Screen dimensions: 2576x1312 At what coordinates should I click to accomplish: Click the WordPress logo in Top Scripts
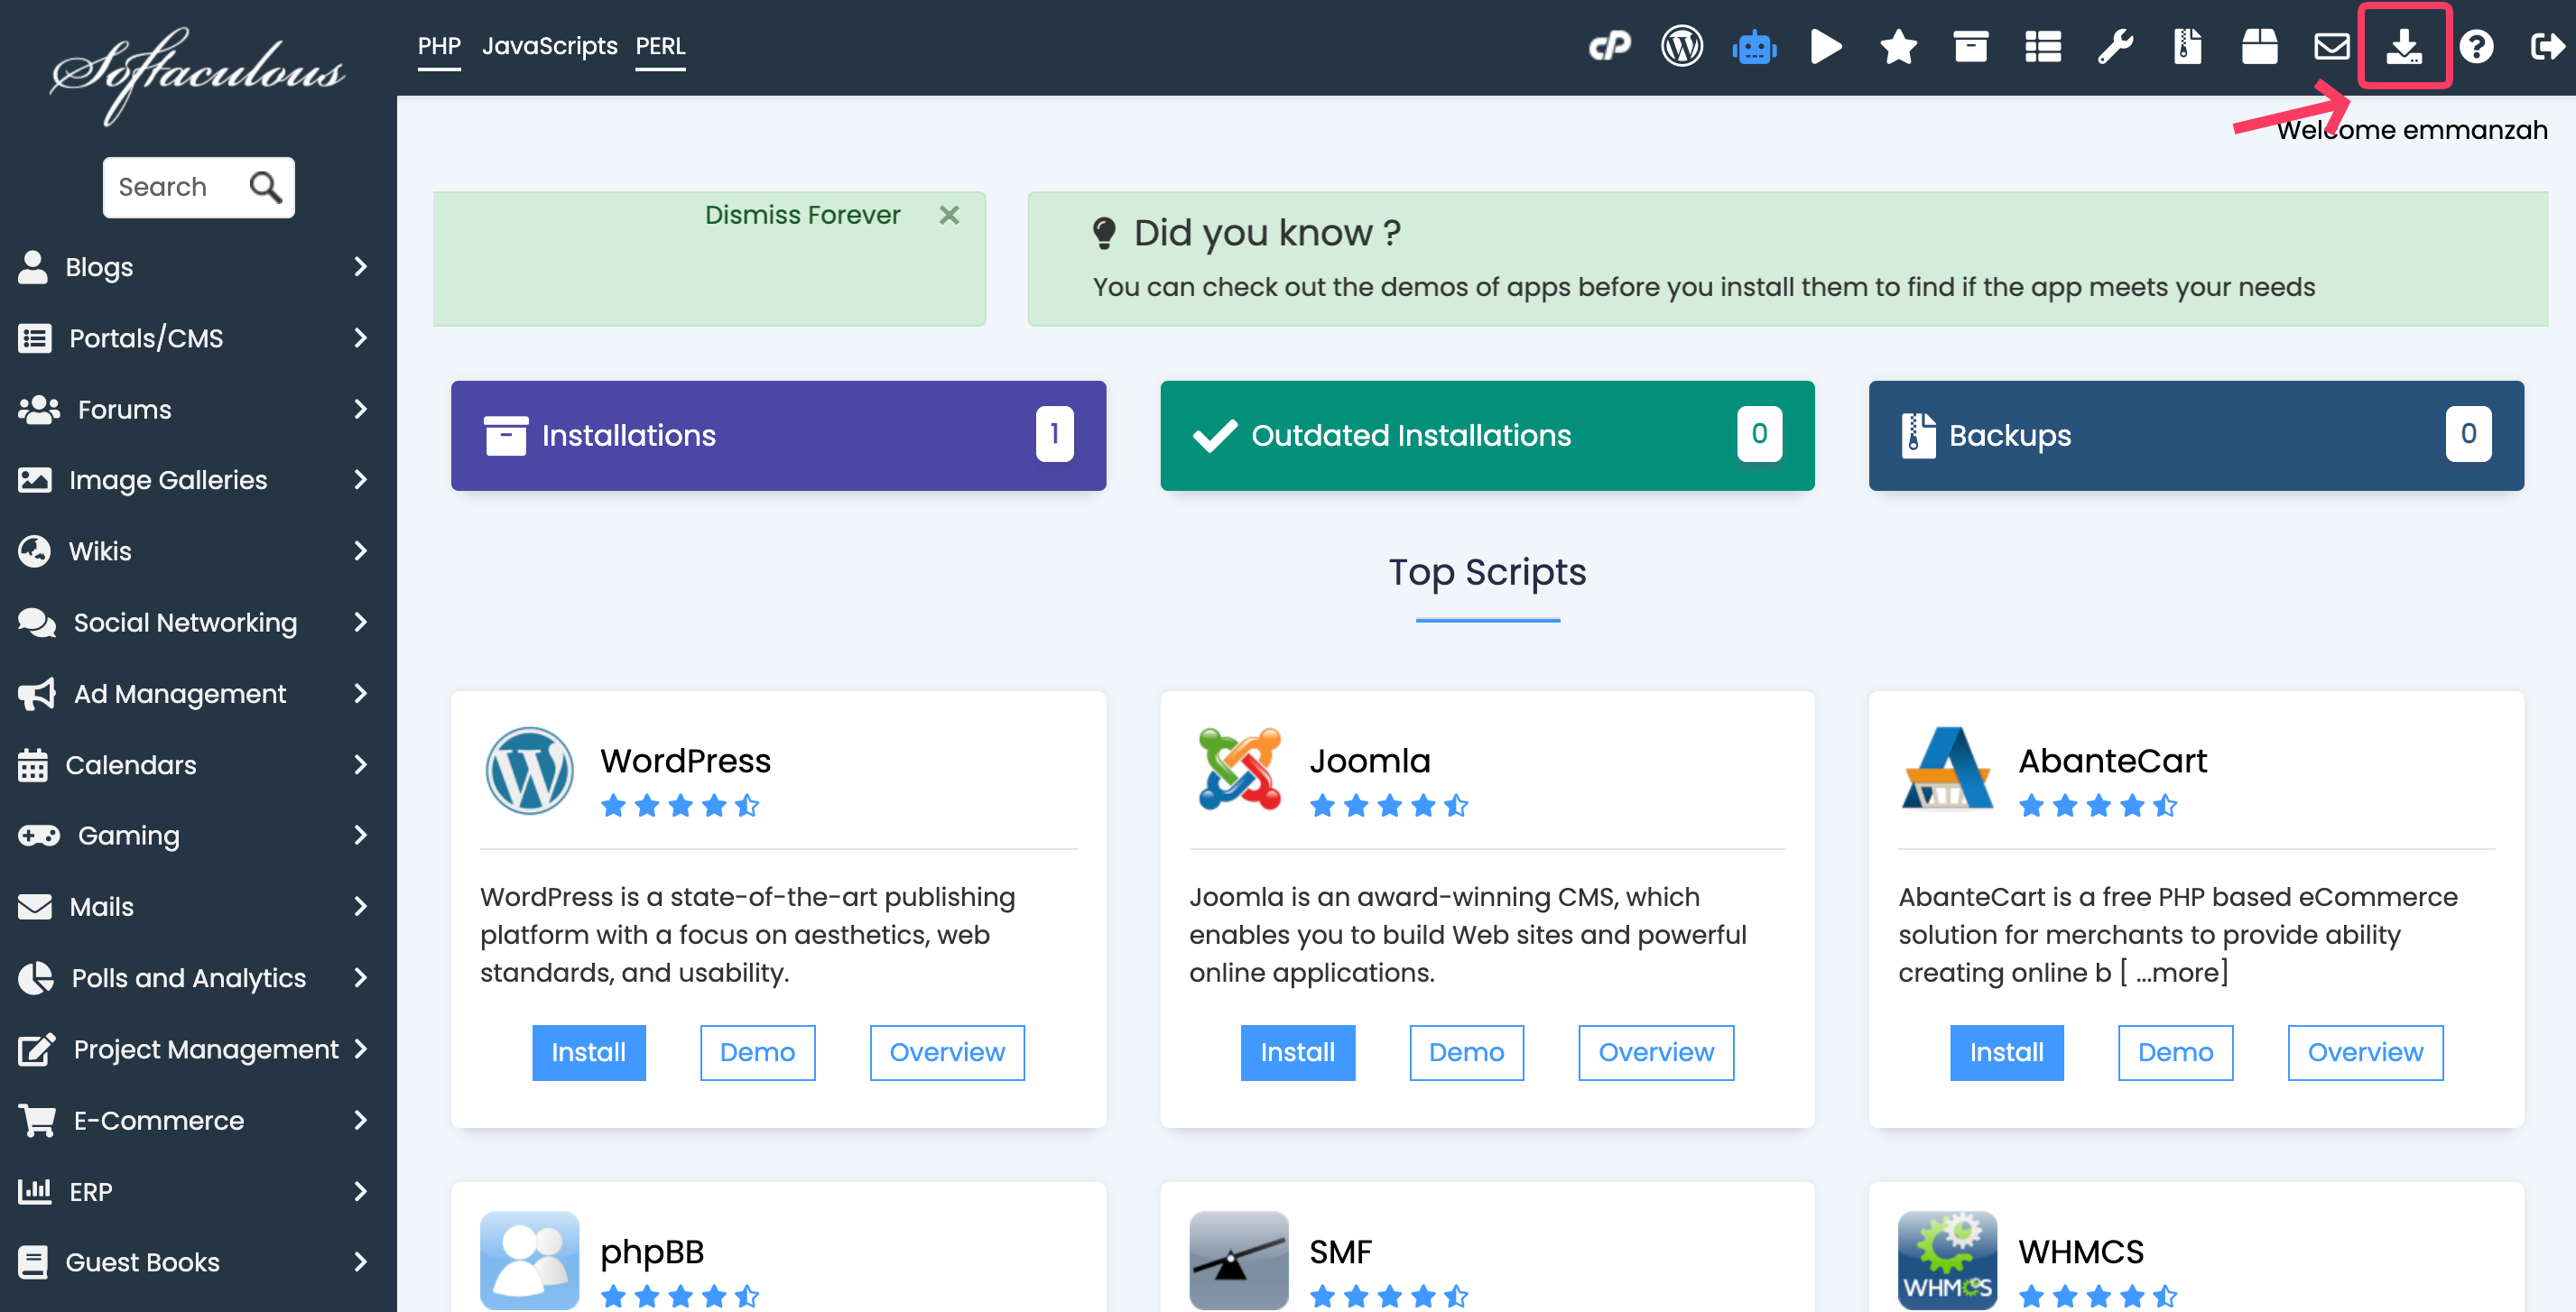coord(529,771)
